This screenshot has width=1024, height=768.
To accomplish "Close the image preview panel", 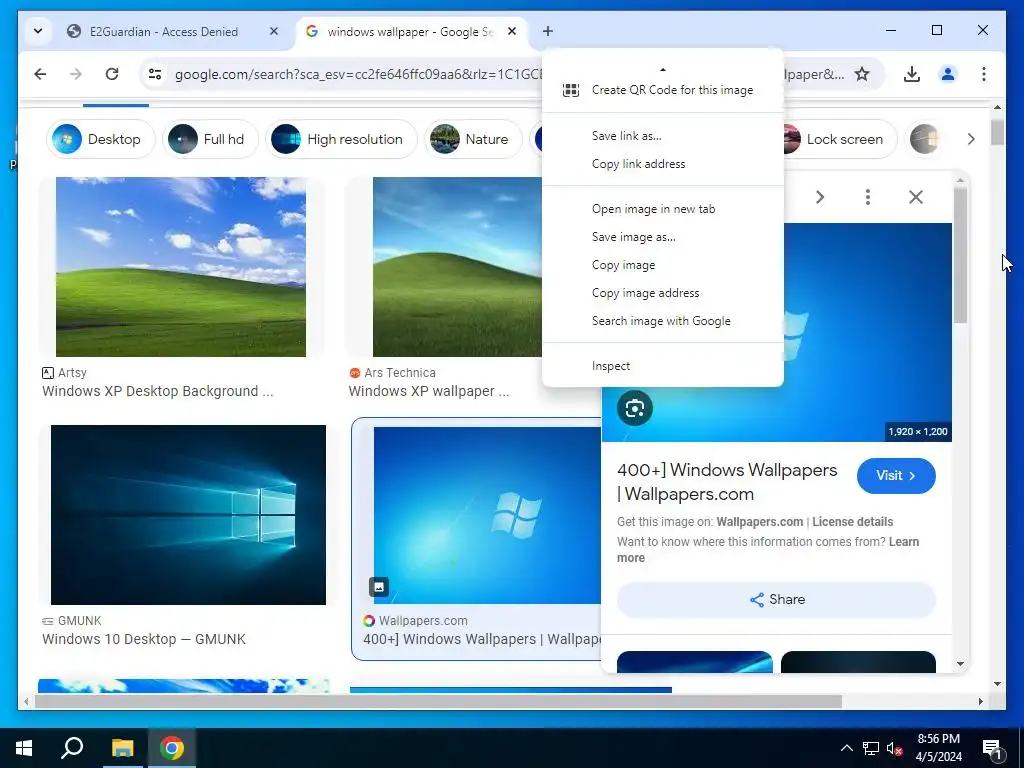I will [916, 197].
